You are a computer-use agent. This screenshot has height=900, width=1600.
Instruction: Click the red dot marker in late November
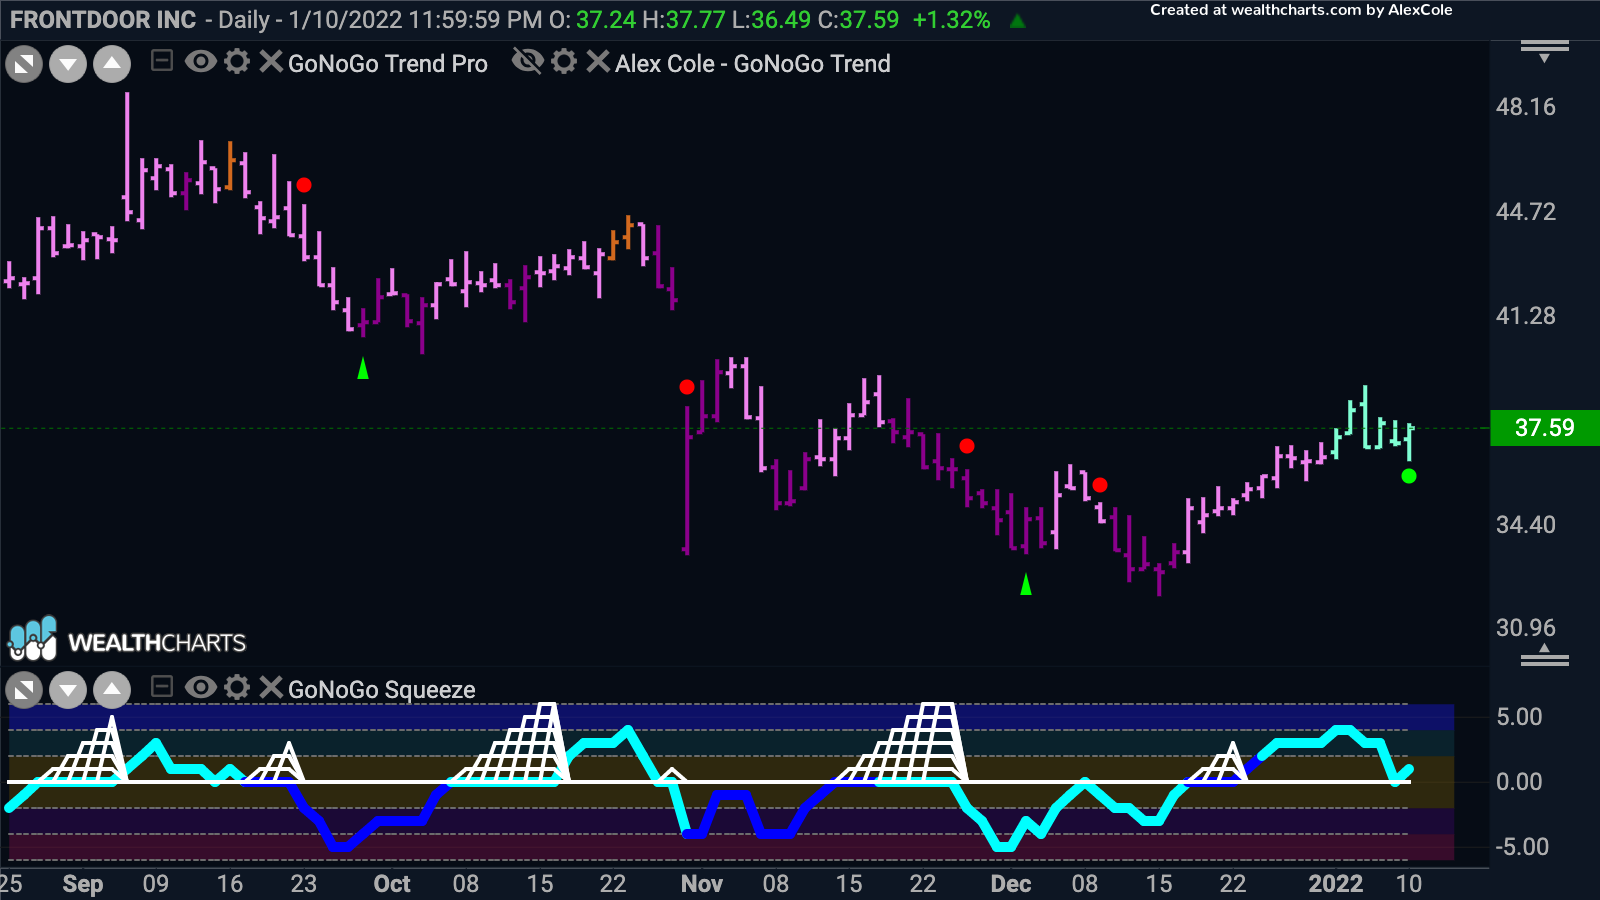point(966,446)
